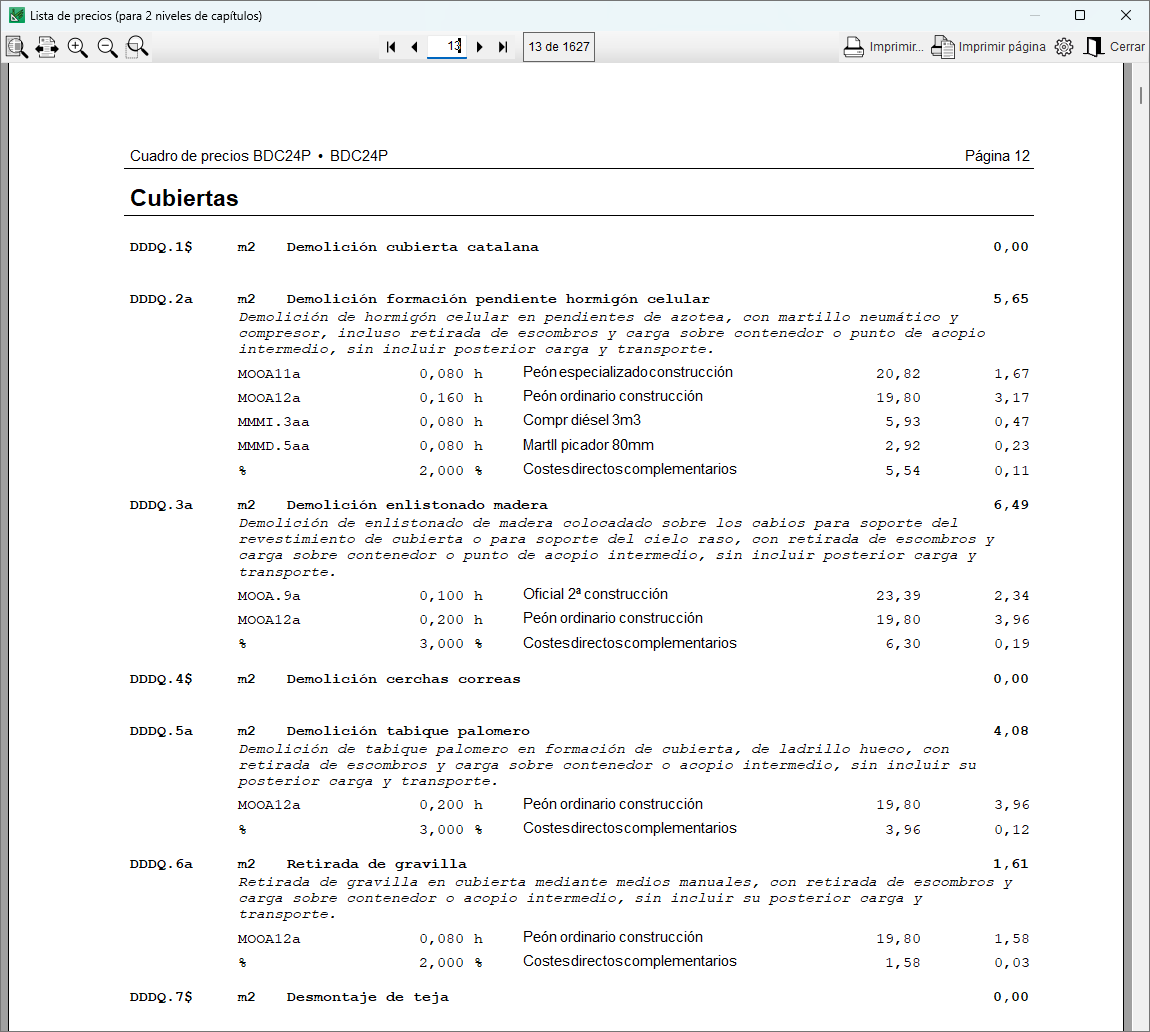Viewport: 1150px width, 1032px height.
Task: Click the Cerrar button
Action: pyautogui.click(x=1114, y=47)
